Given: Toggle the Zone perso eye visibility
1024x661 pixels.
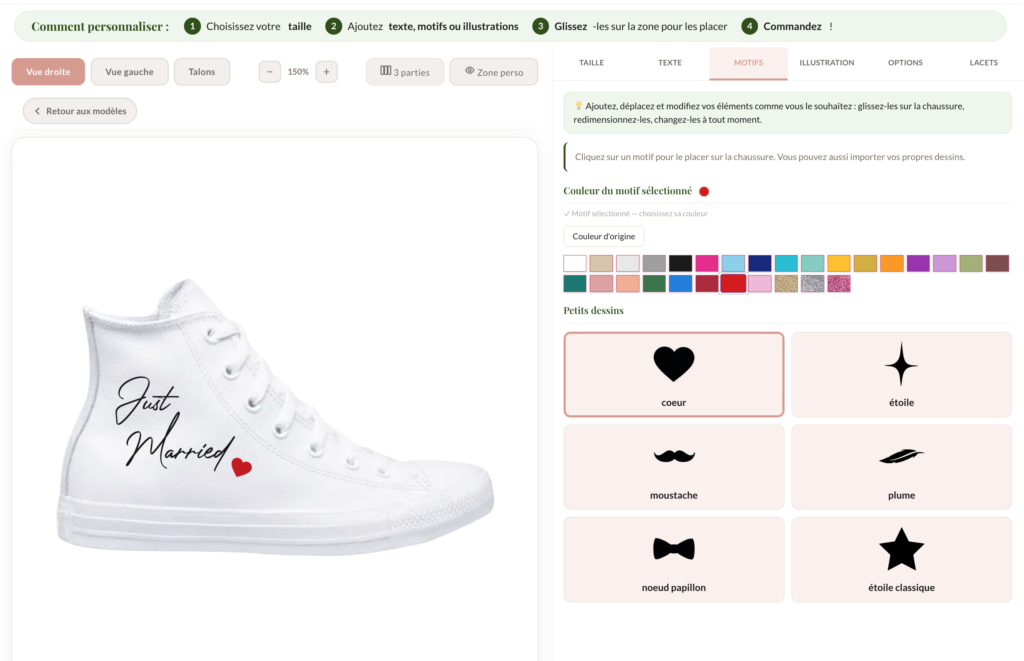Looking at the screenshot, I should tap(494, 72).
